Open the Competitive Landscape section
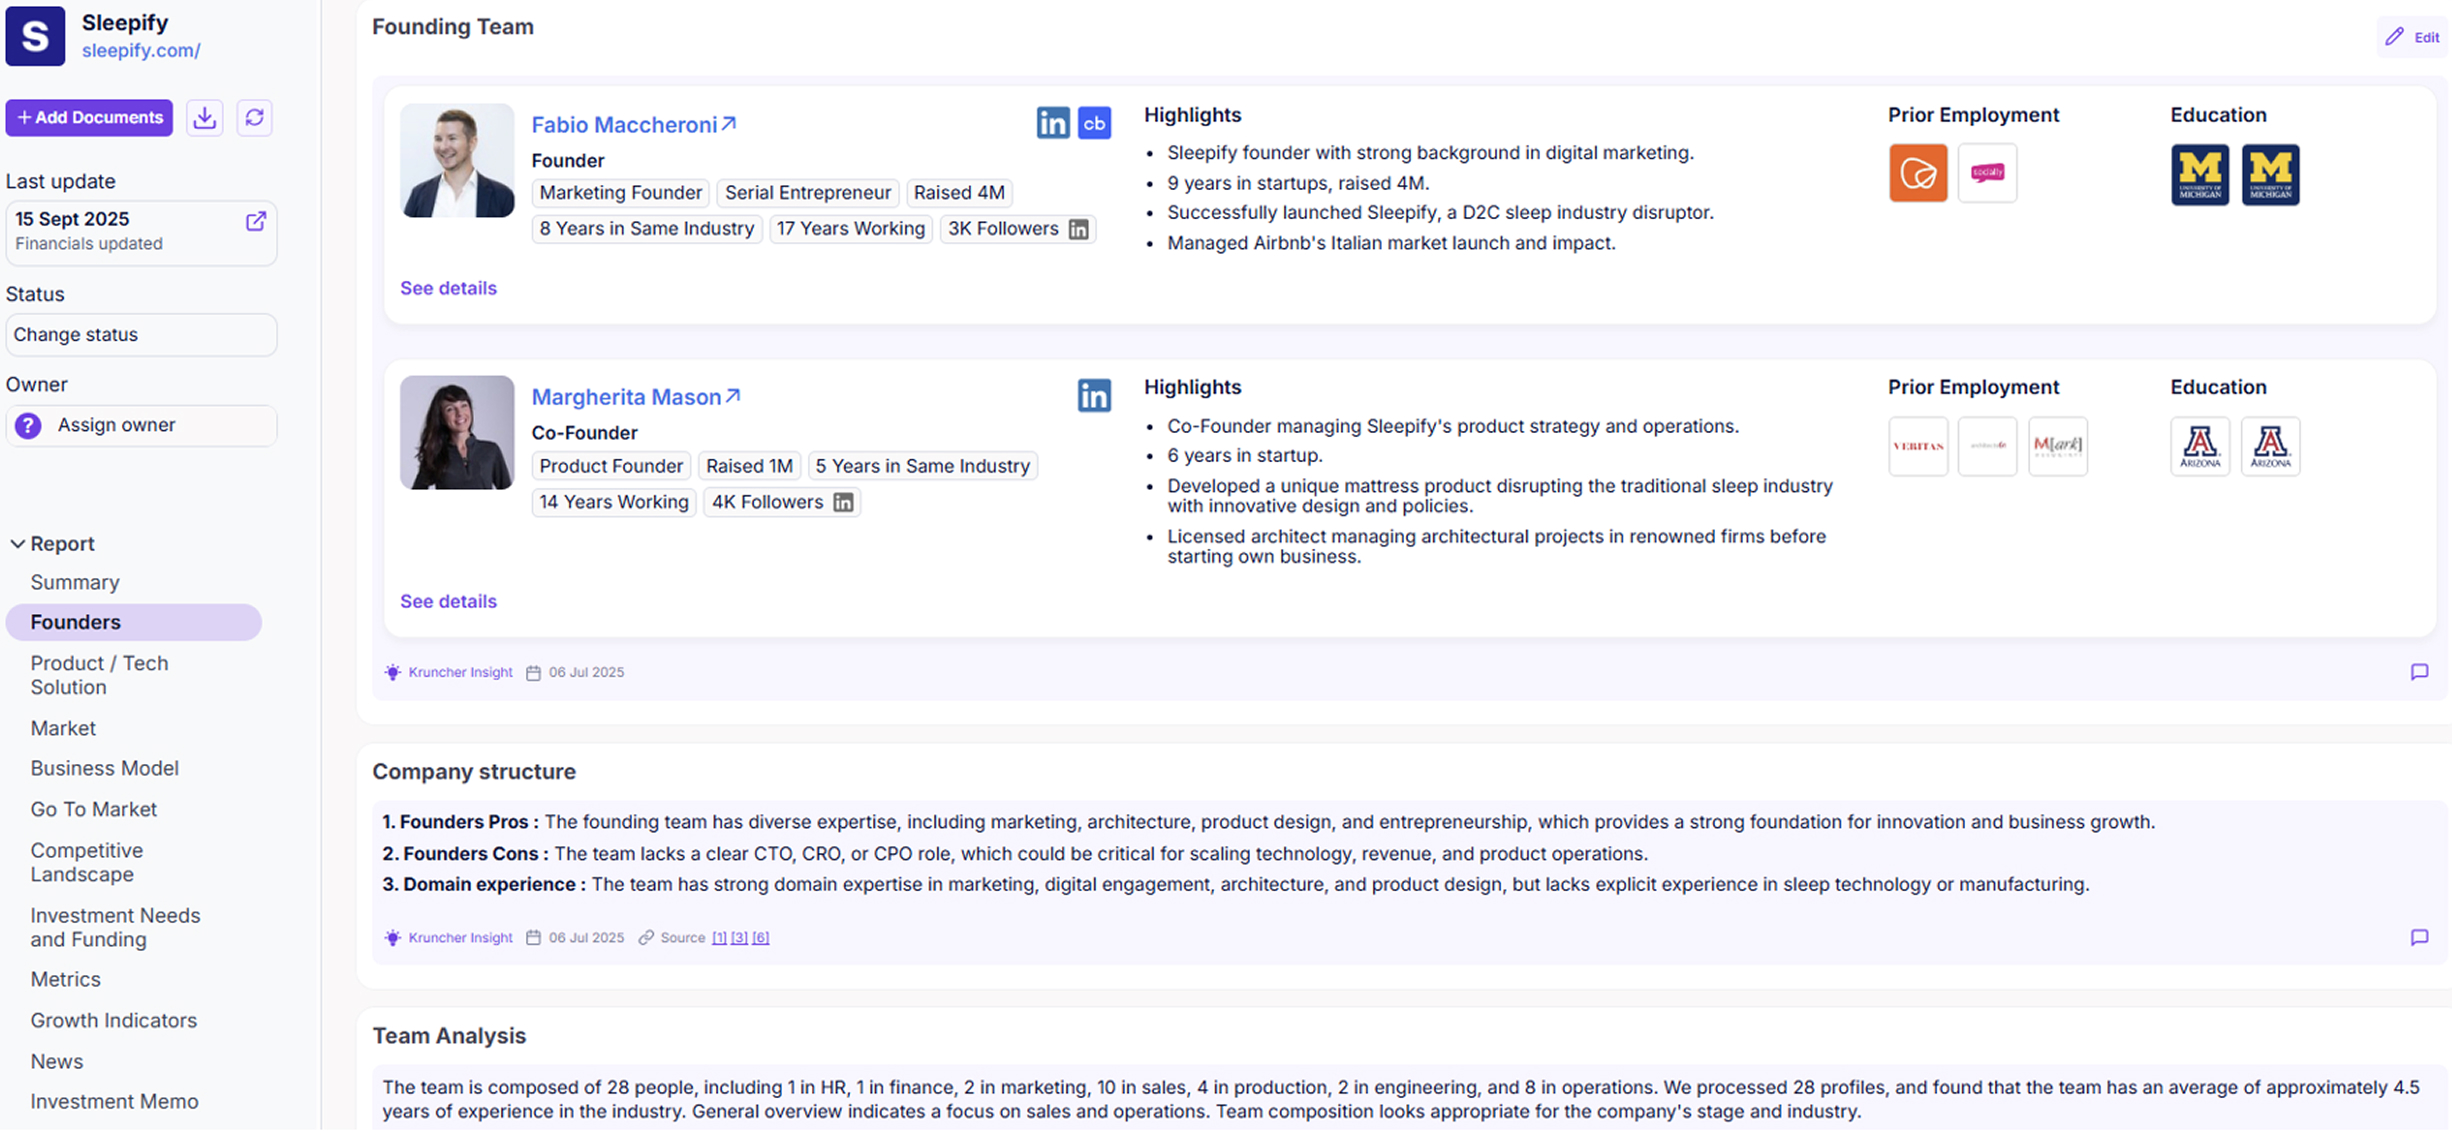This screenshot has width=2452, height=1136. pyautogui.click(x=86, y=862)
